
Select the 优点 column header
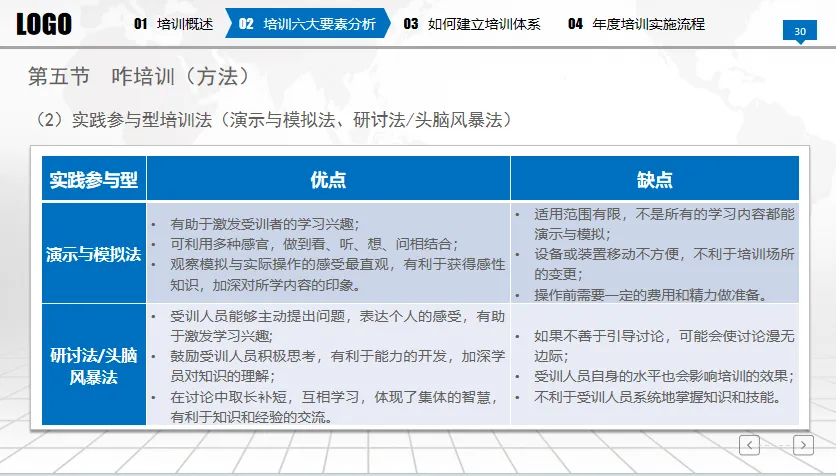(328, 179)
